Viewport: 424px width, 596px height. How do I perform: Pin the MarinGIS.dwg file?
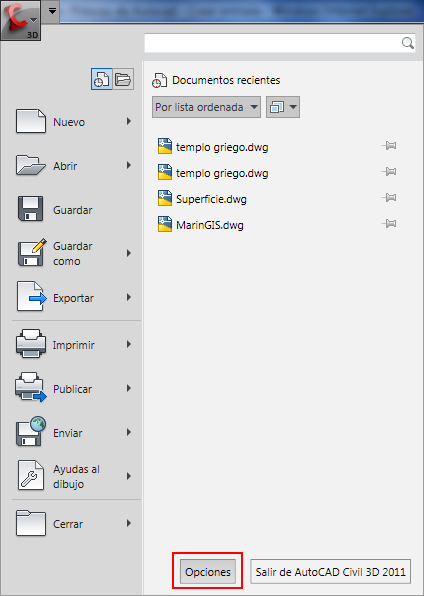click(389, 224)
